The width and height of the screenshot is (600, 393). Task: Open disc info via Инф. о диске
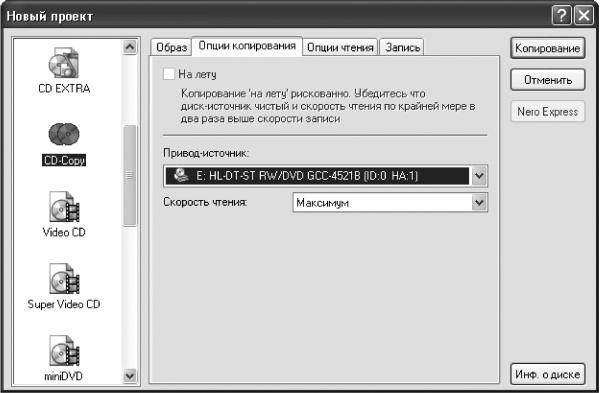click(548, 374)
